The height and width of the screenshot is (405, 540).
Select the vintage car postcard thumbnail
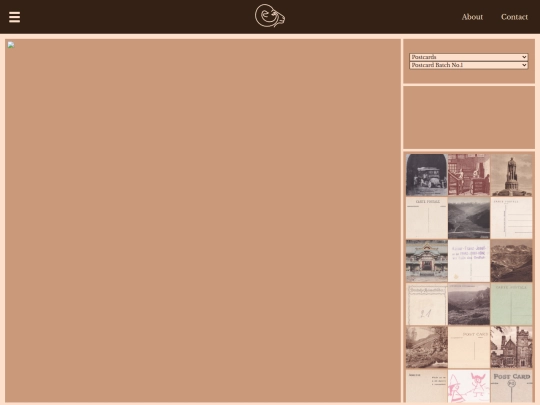pyautogui.click(x=426, y=175)
